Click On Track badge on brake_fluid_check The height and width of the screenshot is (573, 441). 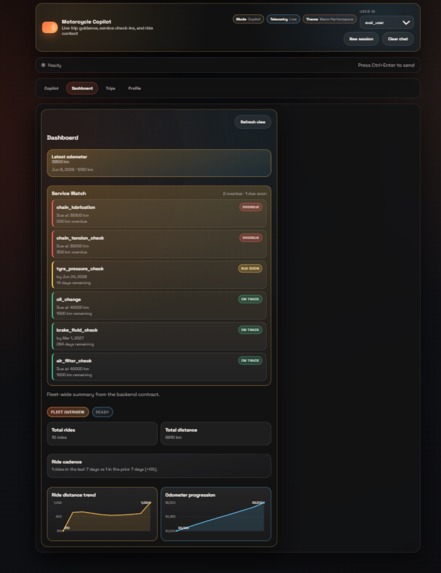250,330
